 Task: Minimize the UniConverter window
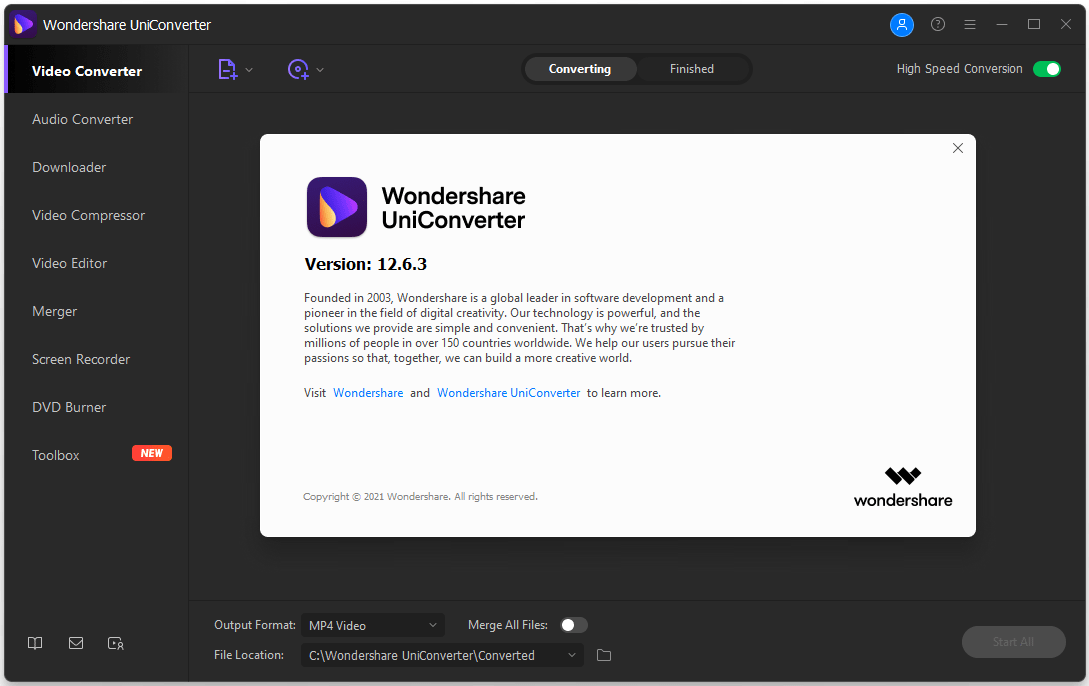point(1001,24)
